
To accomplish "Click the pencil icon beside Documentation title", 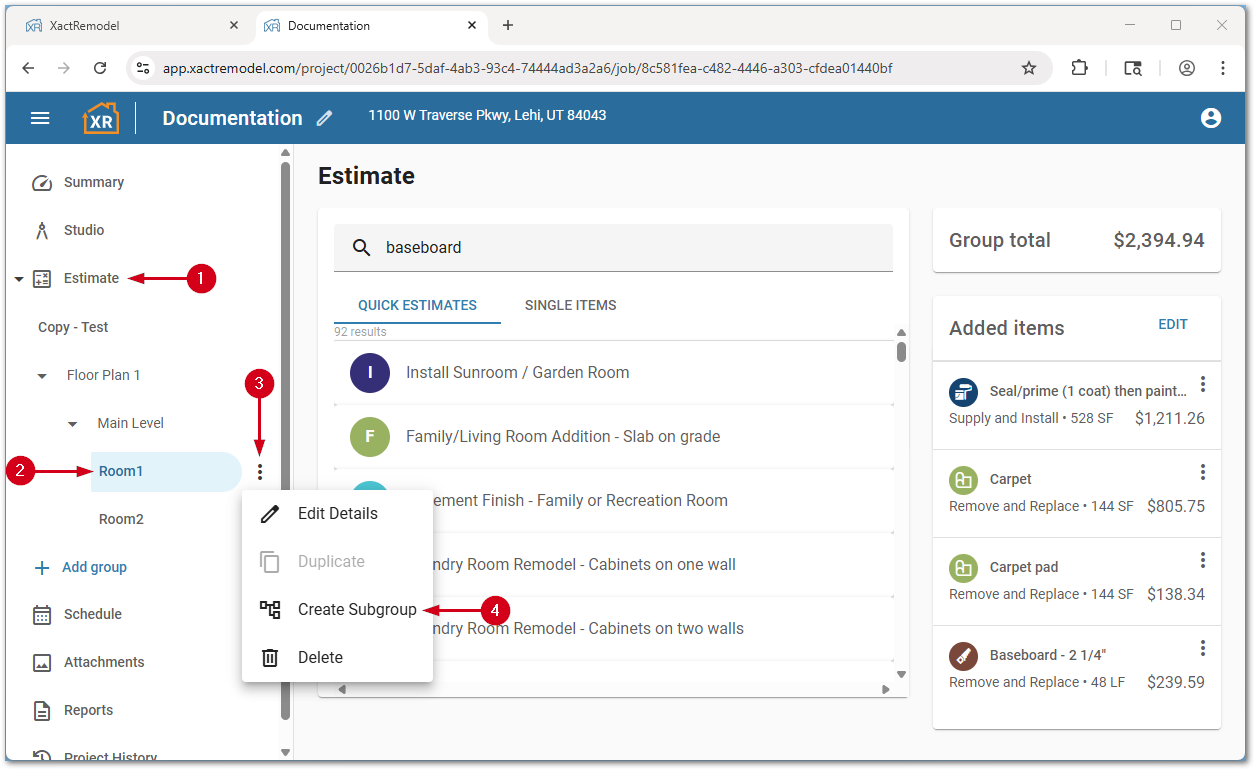I will click(324, 118).
